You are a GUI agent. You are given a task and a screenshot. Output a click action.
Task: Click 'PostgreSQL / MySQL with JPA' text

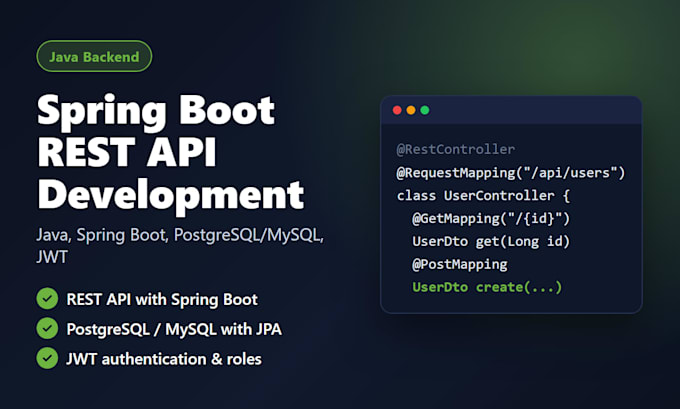coord(174,329)
